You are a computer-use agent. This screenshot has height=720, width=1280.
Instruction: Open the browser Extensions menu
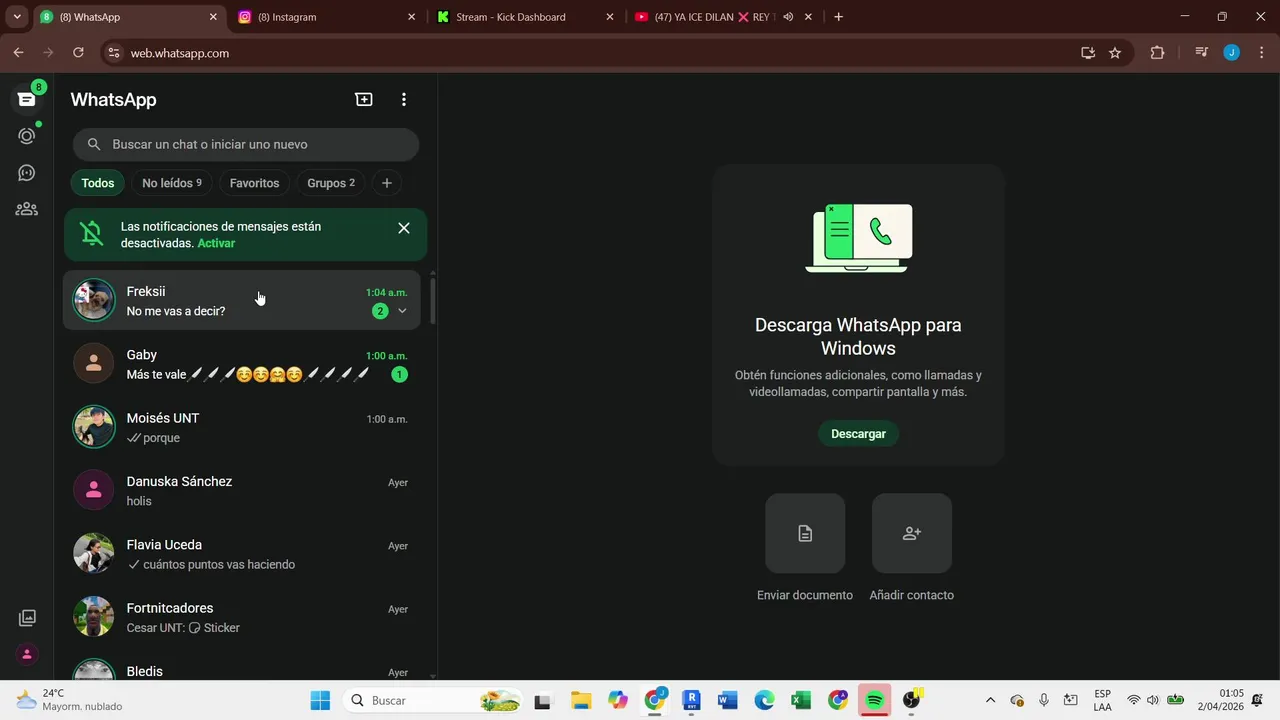pyautogui.click(x=1157, y=53)
